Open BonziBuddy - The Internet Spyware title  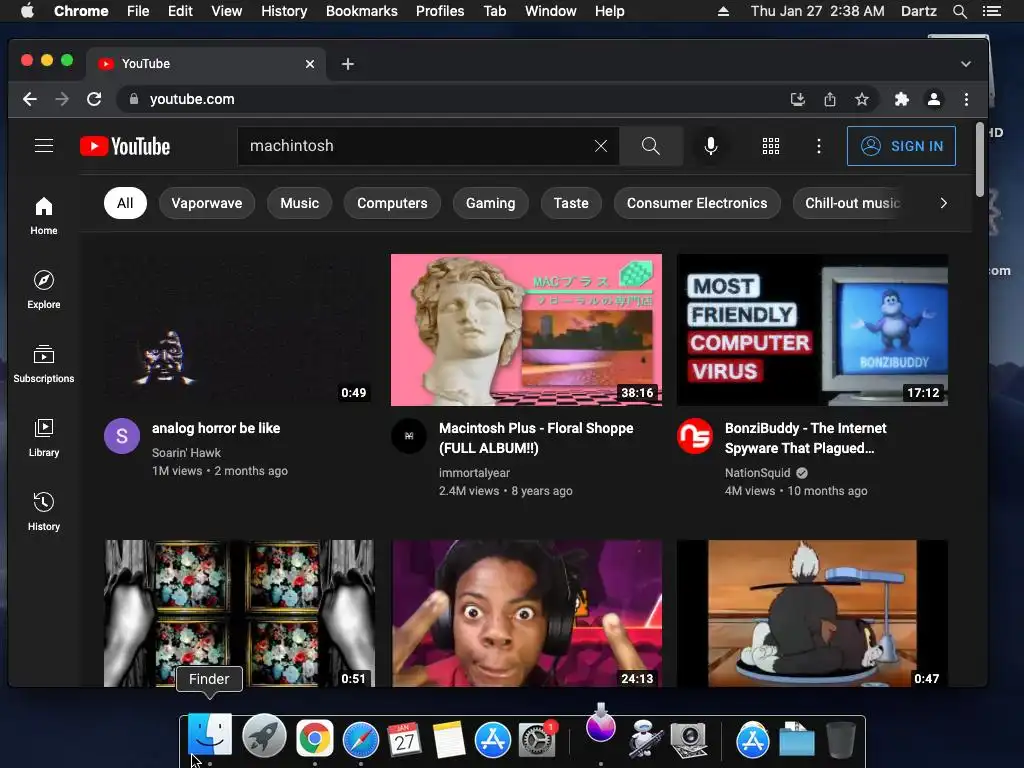point(806,438)
